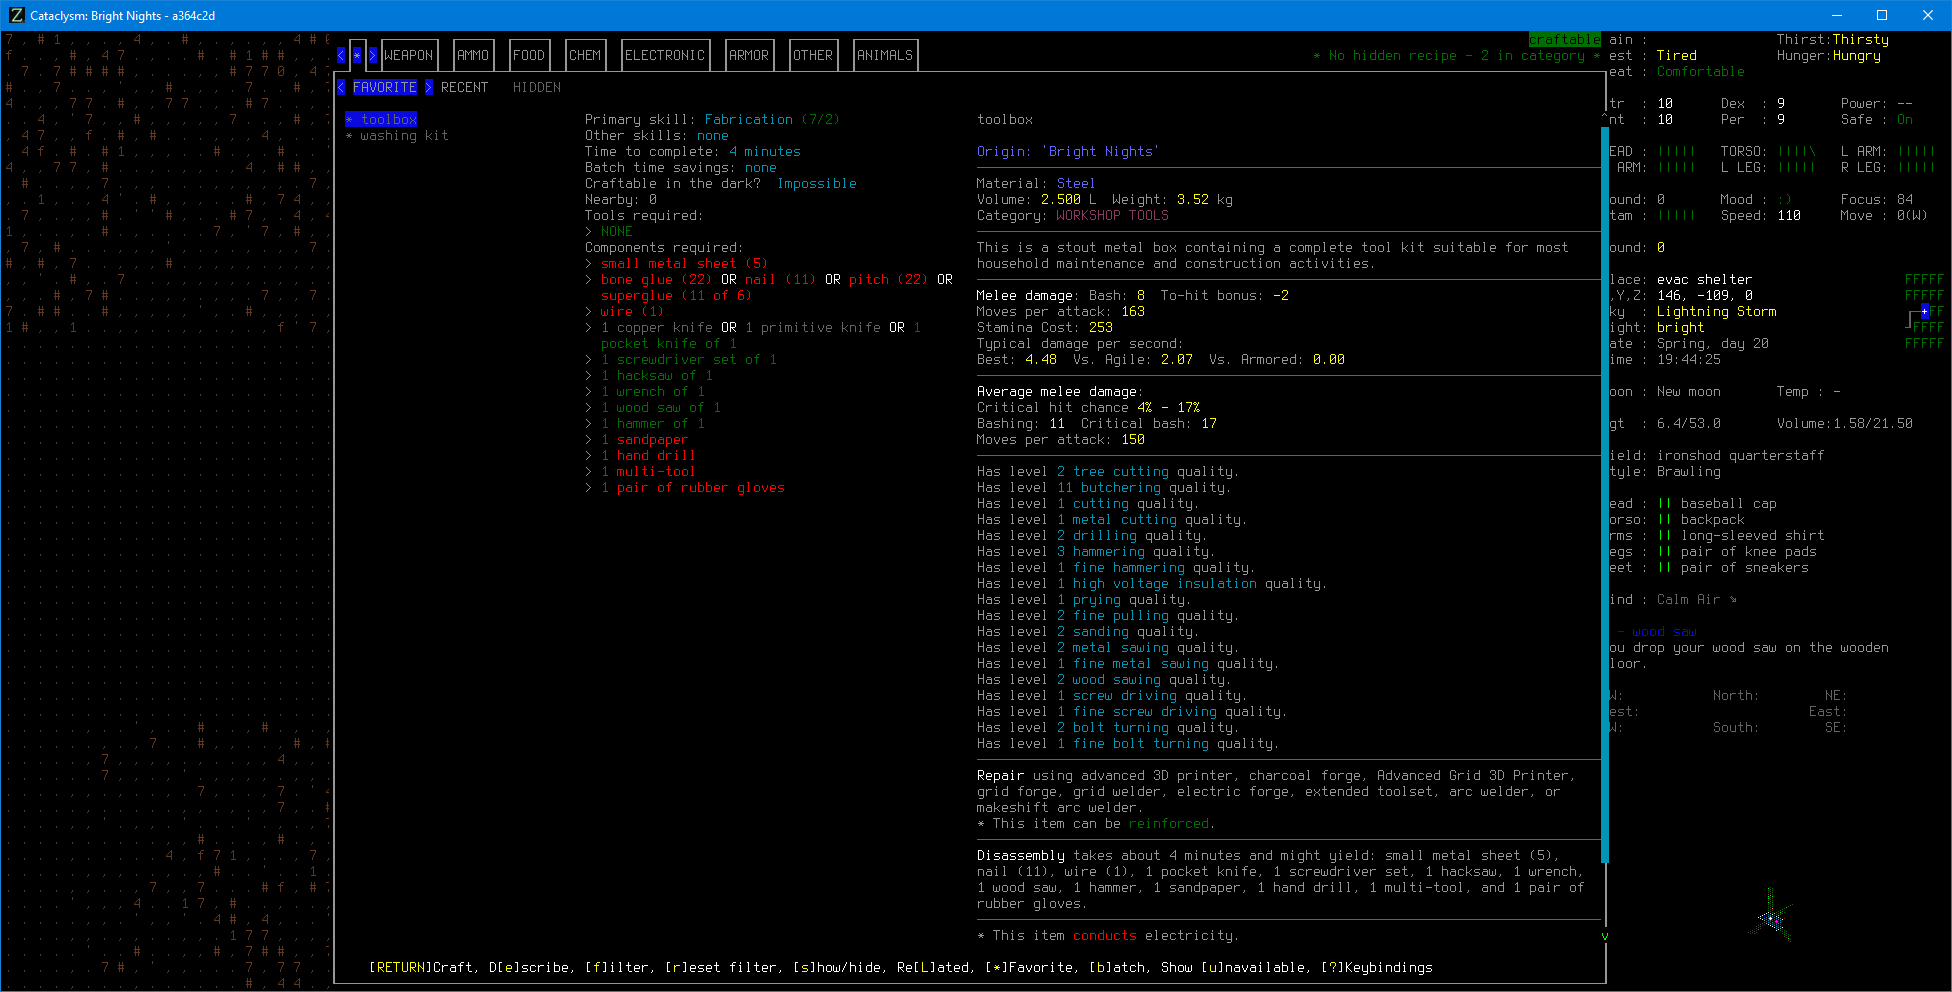The image size is (1952, 992).
Task: Select the washing kit recipe
Action: tap(405, 135)
